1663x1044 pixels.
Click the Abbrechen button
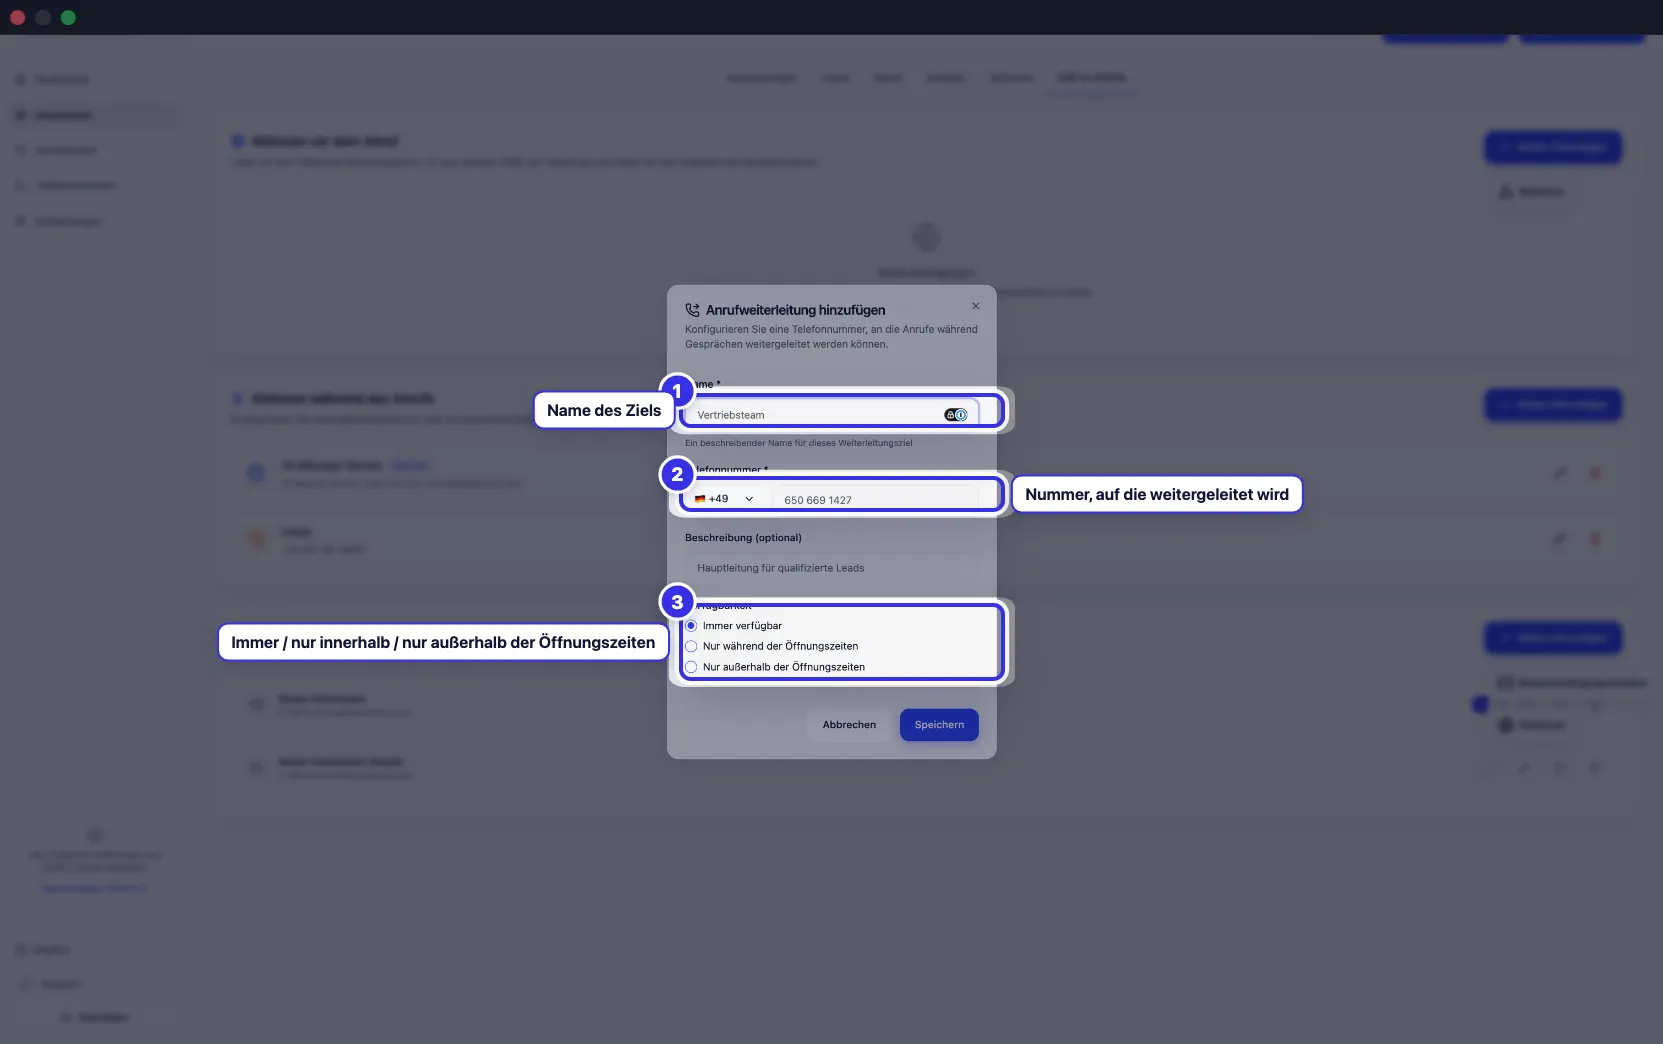click(849, 725)
